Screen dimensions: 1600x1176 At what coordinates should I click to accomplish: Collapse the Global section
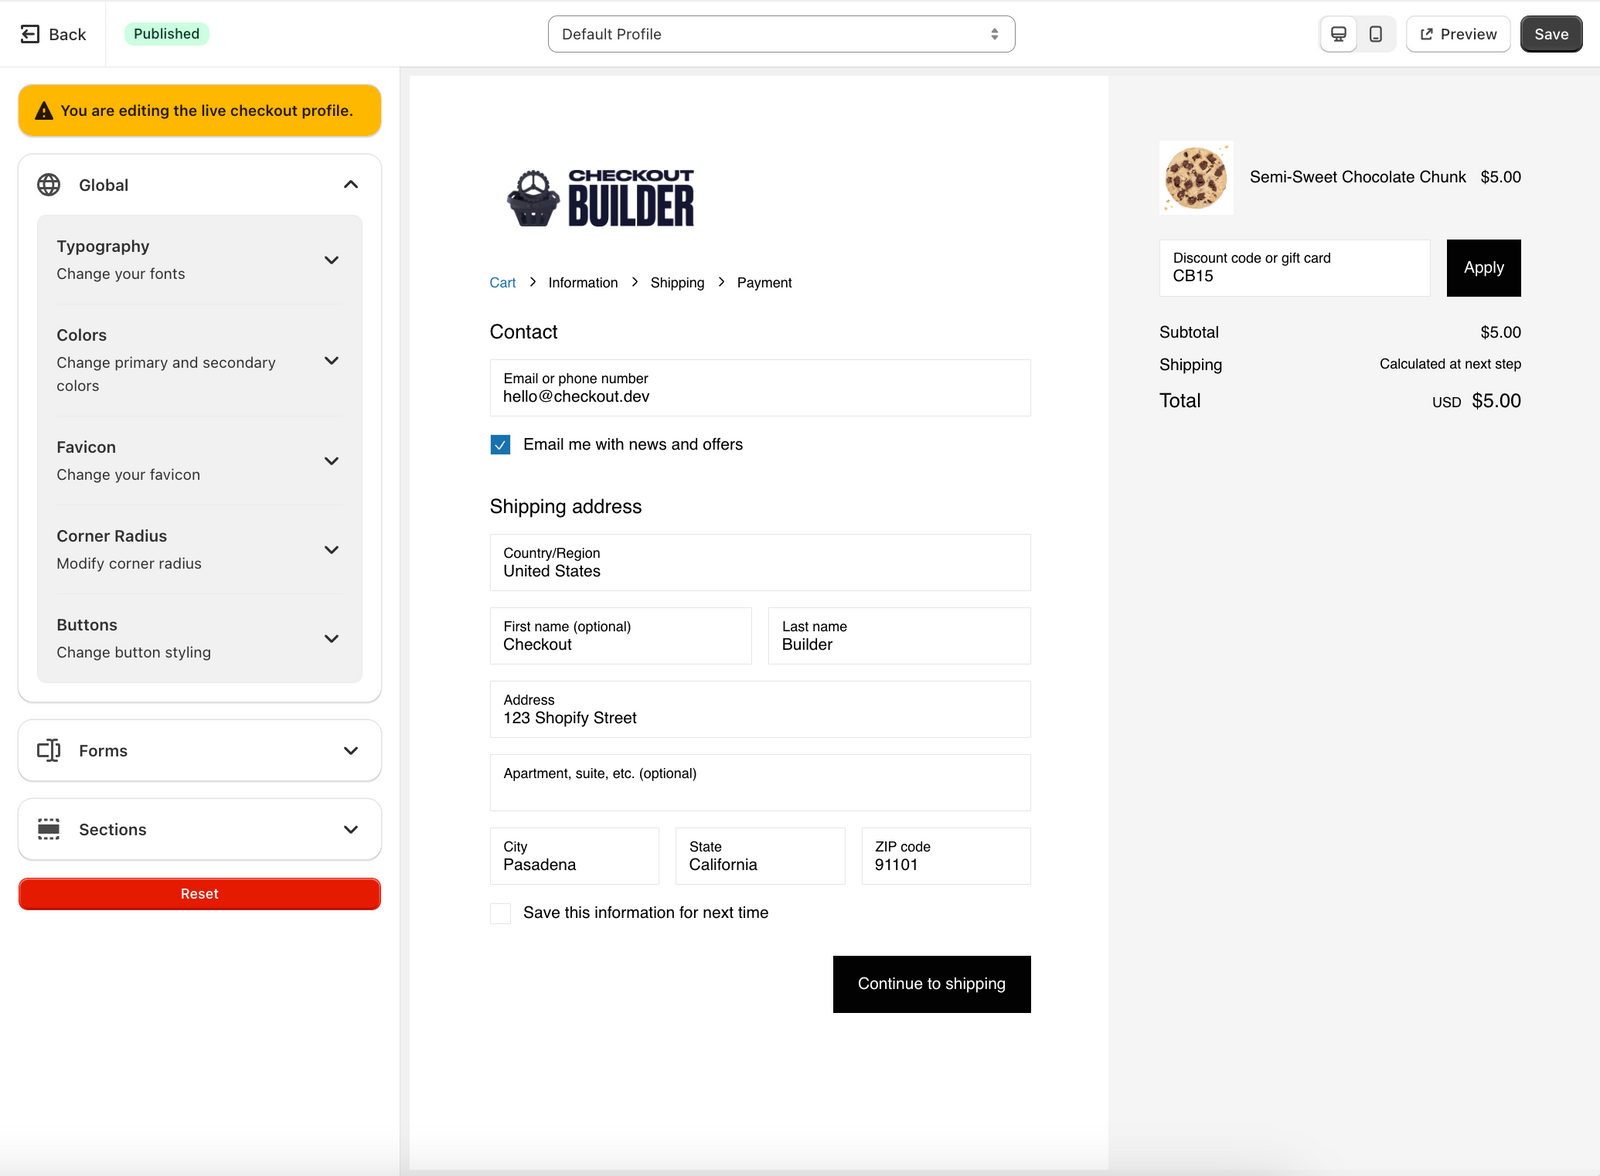click(351, 185)
